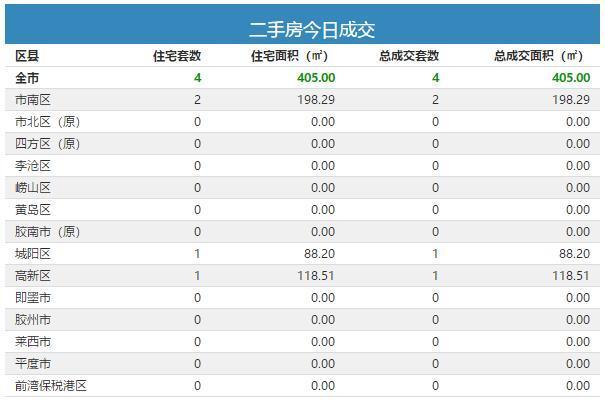This screenshot has width=605, height=400.
Task: Click the 总成交套数 column header
Action: [409, 56]
